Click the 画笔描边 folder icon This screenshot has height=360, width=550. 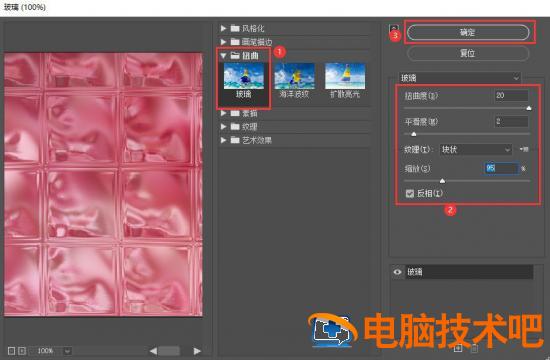(235, 42)
